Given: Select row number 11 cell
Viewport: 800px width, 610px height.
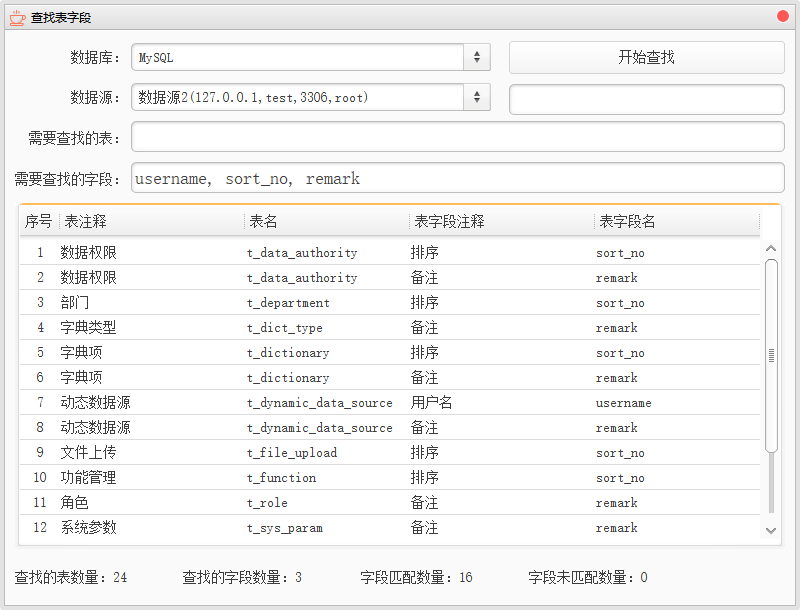Looking at the screenshot, I should [40, 502].
